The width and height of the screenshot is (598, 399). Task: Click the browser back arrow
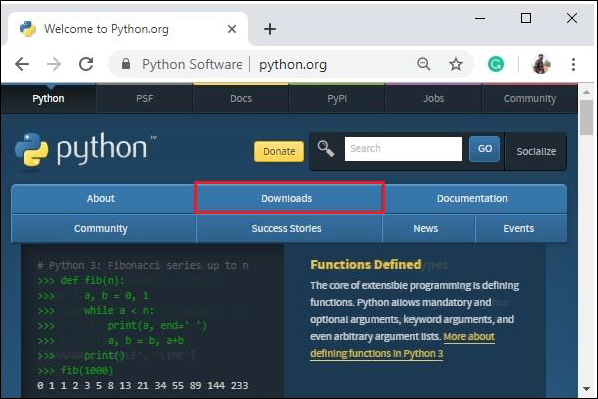coord(22,64)
